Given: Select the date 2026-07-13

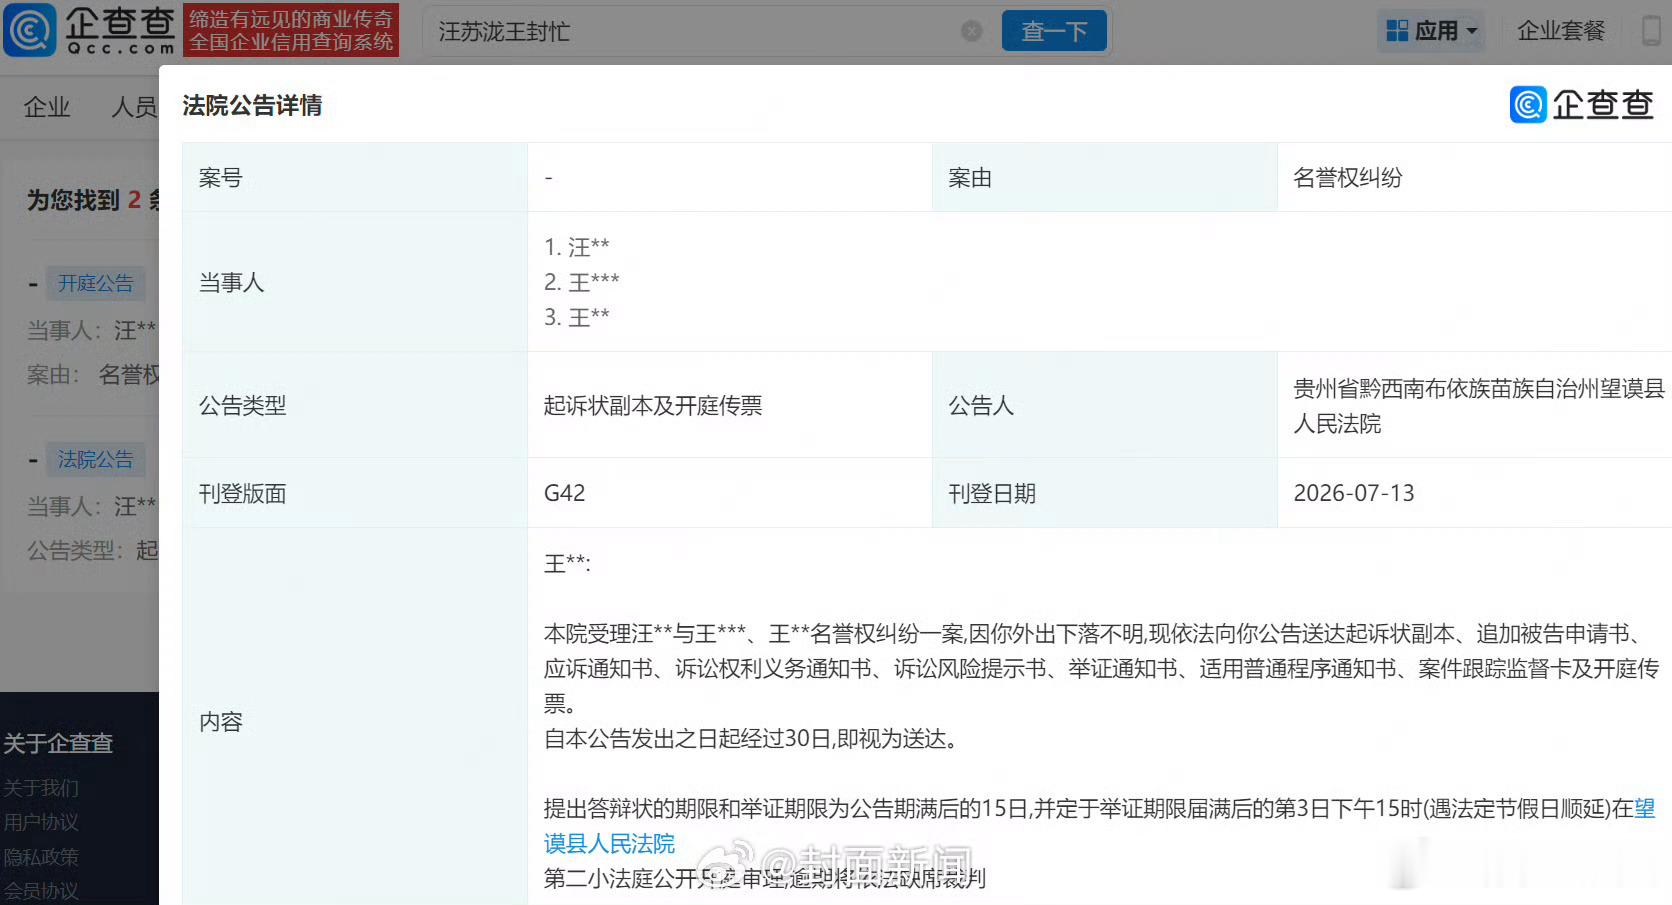Looking at the screenshot, I should [1354, 494].
